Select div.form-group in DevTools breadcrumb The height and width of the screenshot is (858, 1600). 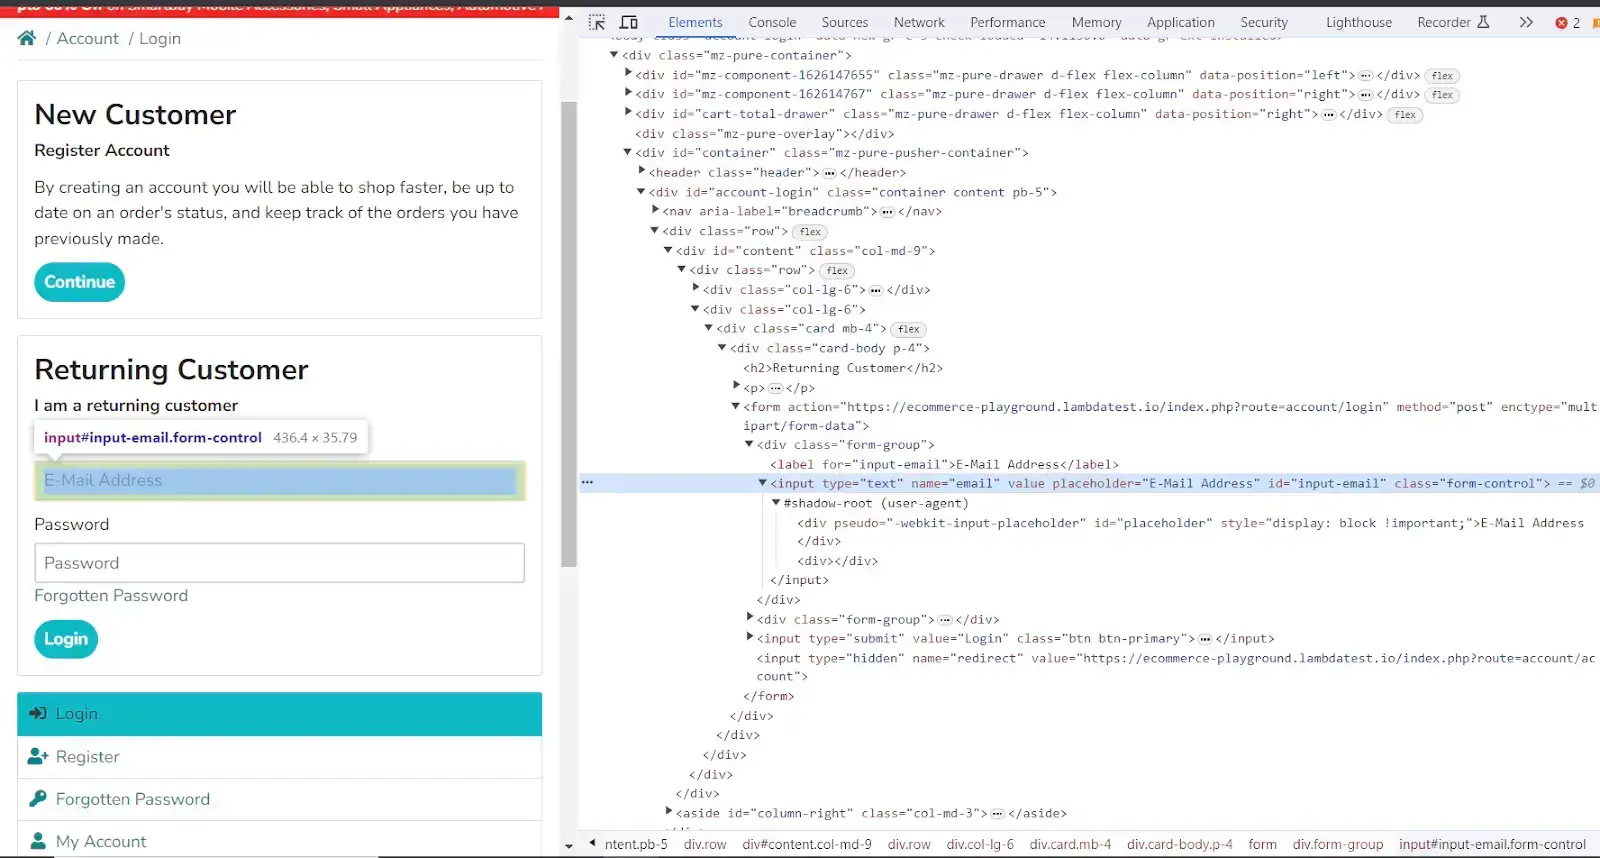[x=1338, y=844]
